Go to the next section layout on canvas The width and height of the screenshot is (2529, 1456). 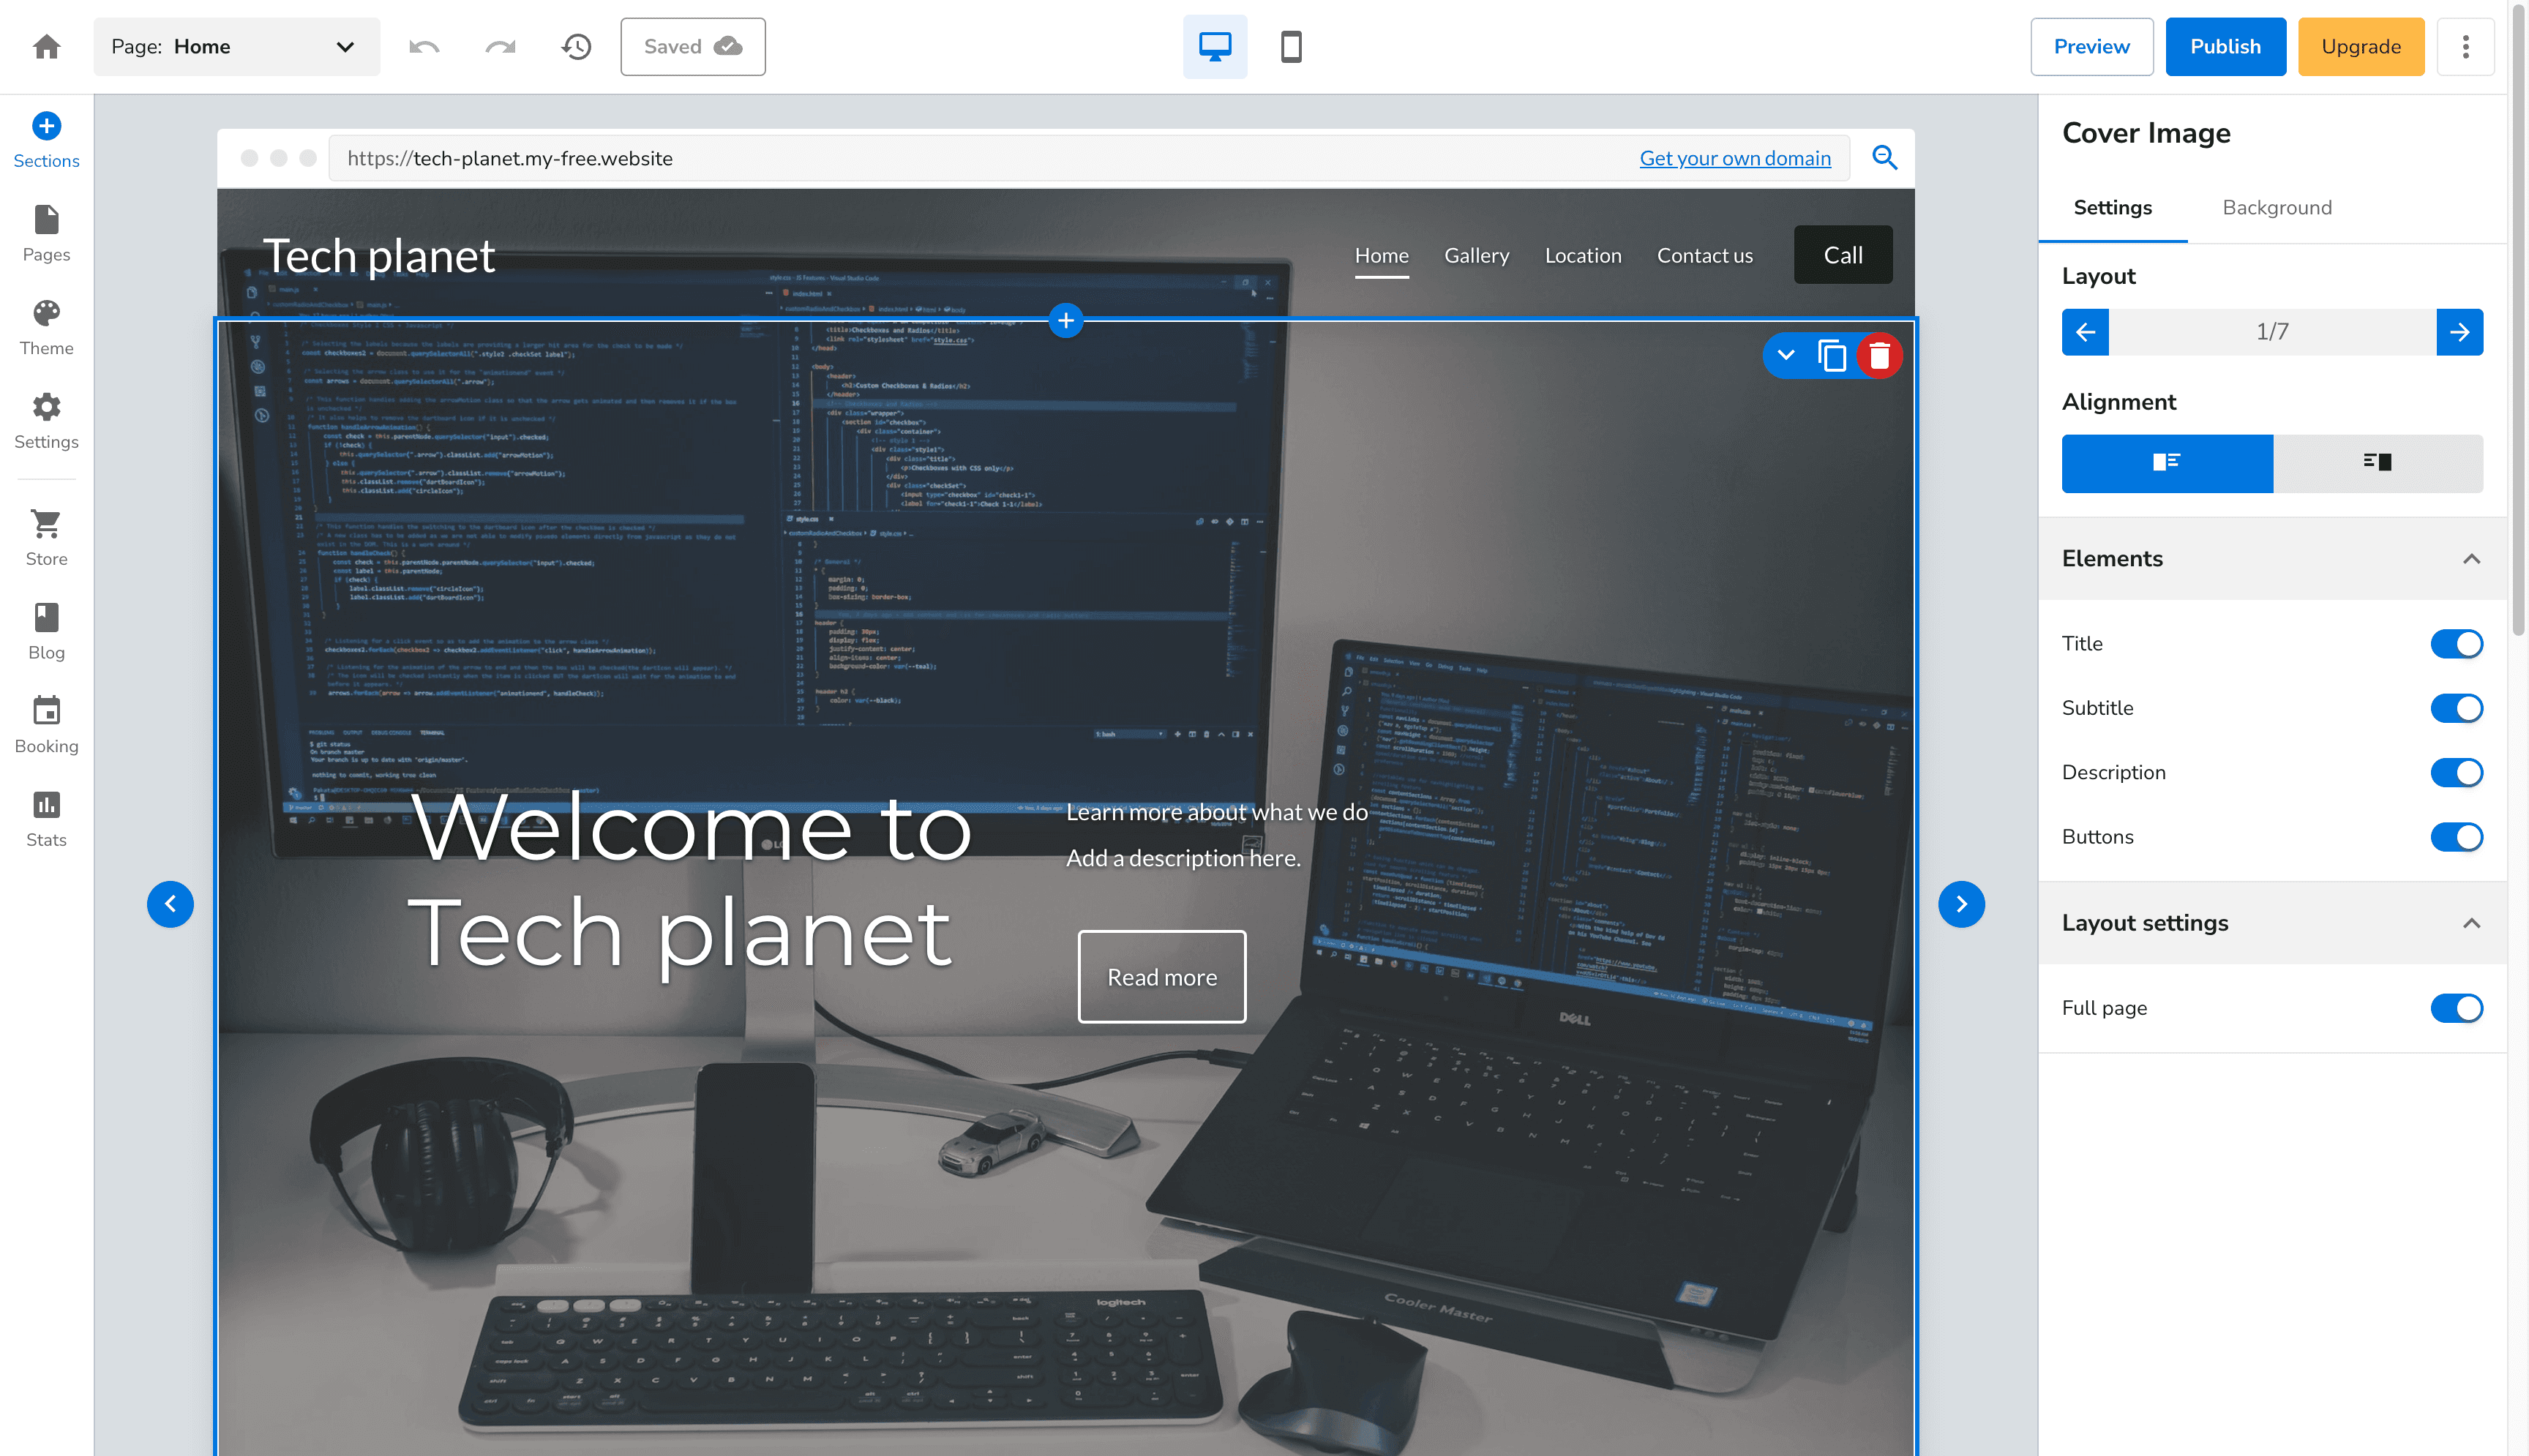tap(1961, 904)
